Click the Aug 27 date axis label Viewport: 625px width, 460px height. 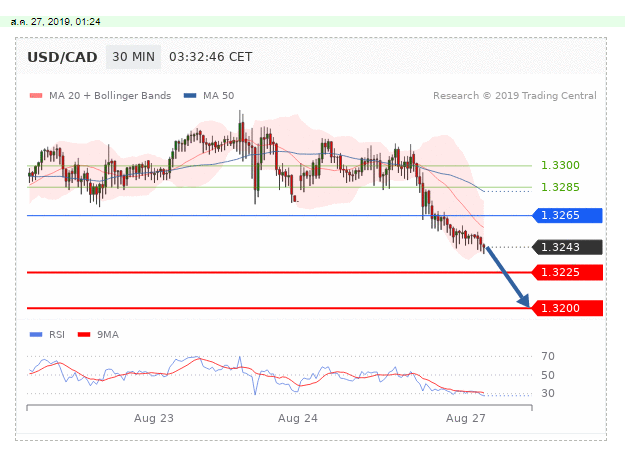click(x=466, y=418)
